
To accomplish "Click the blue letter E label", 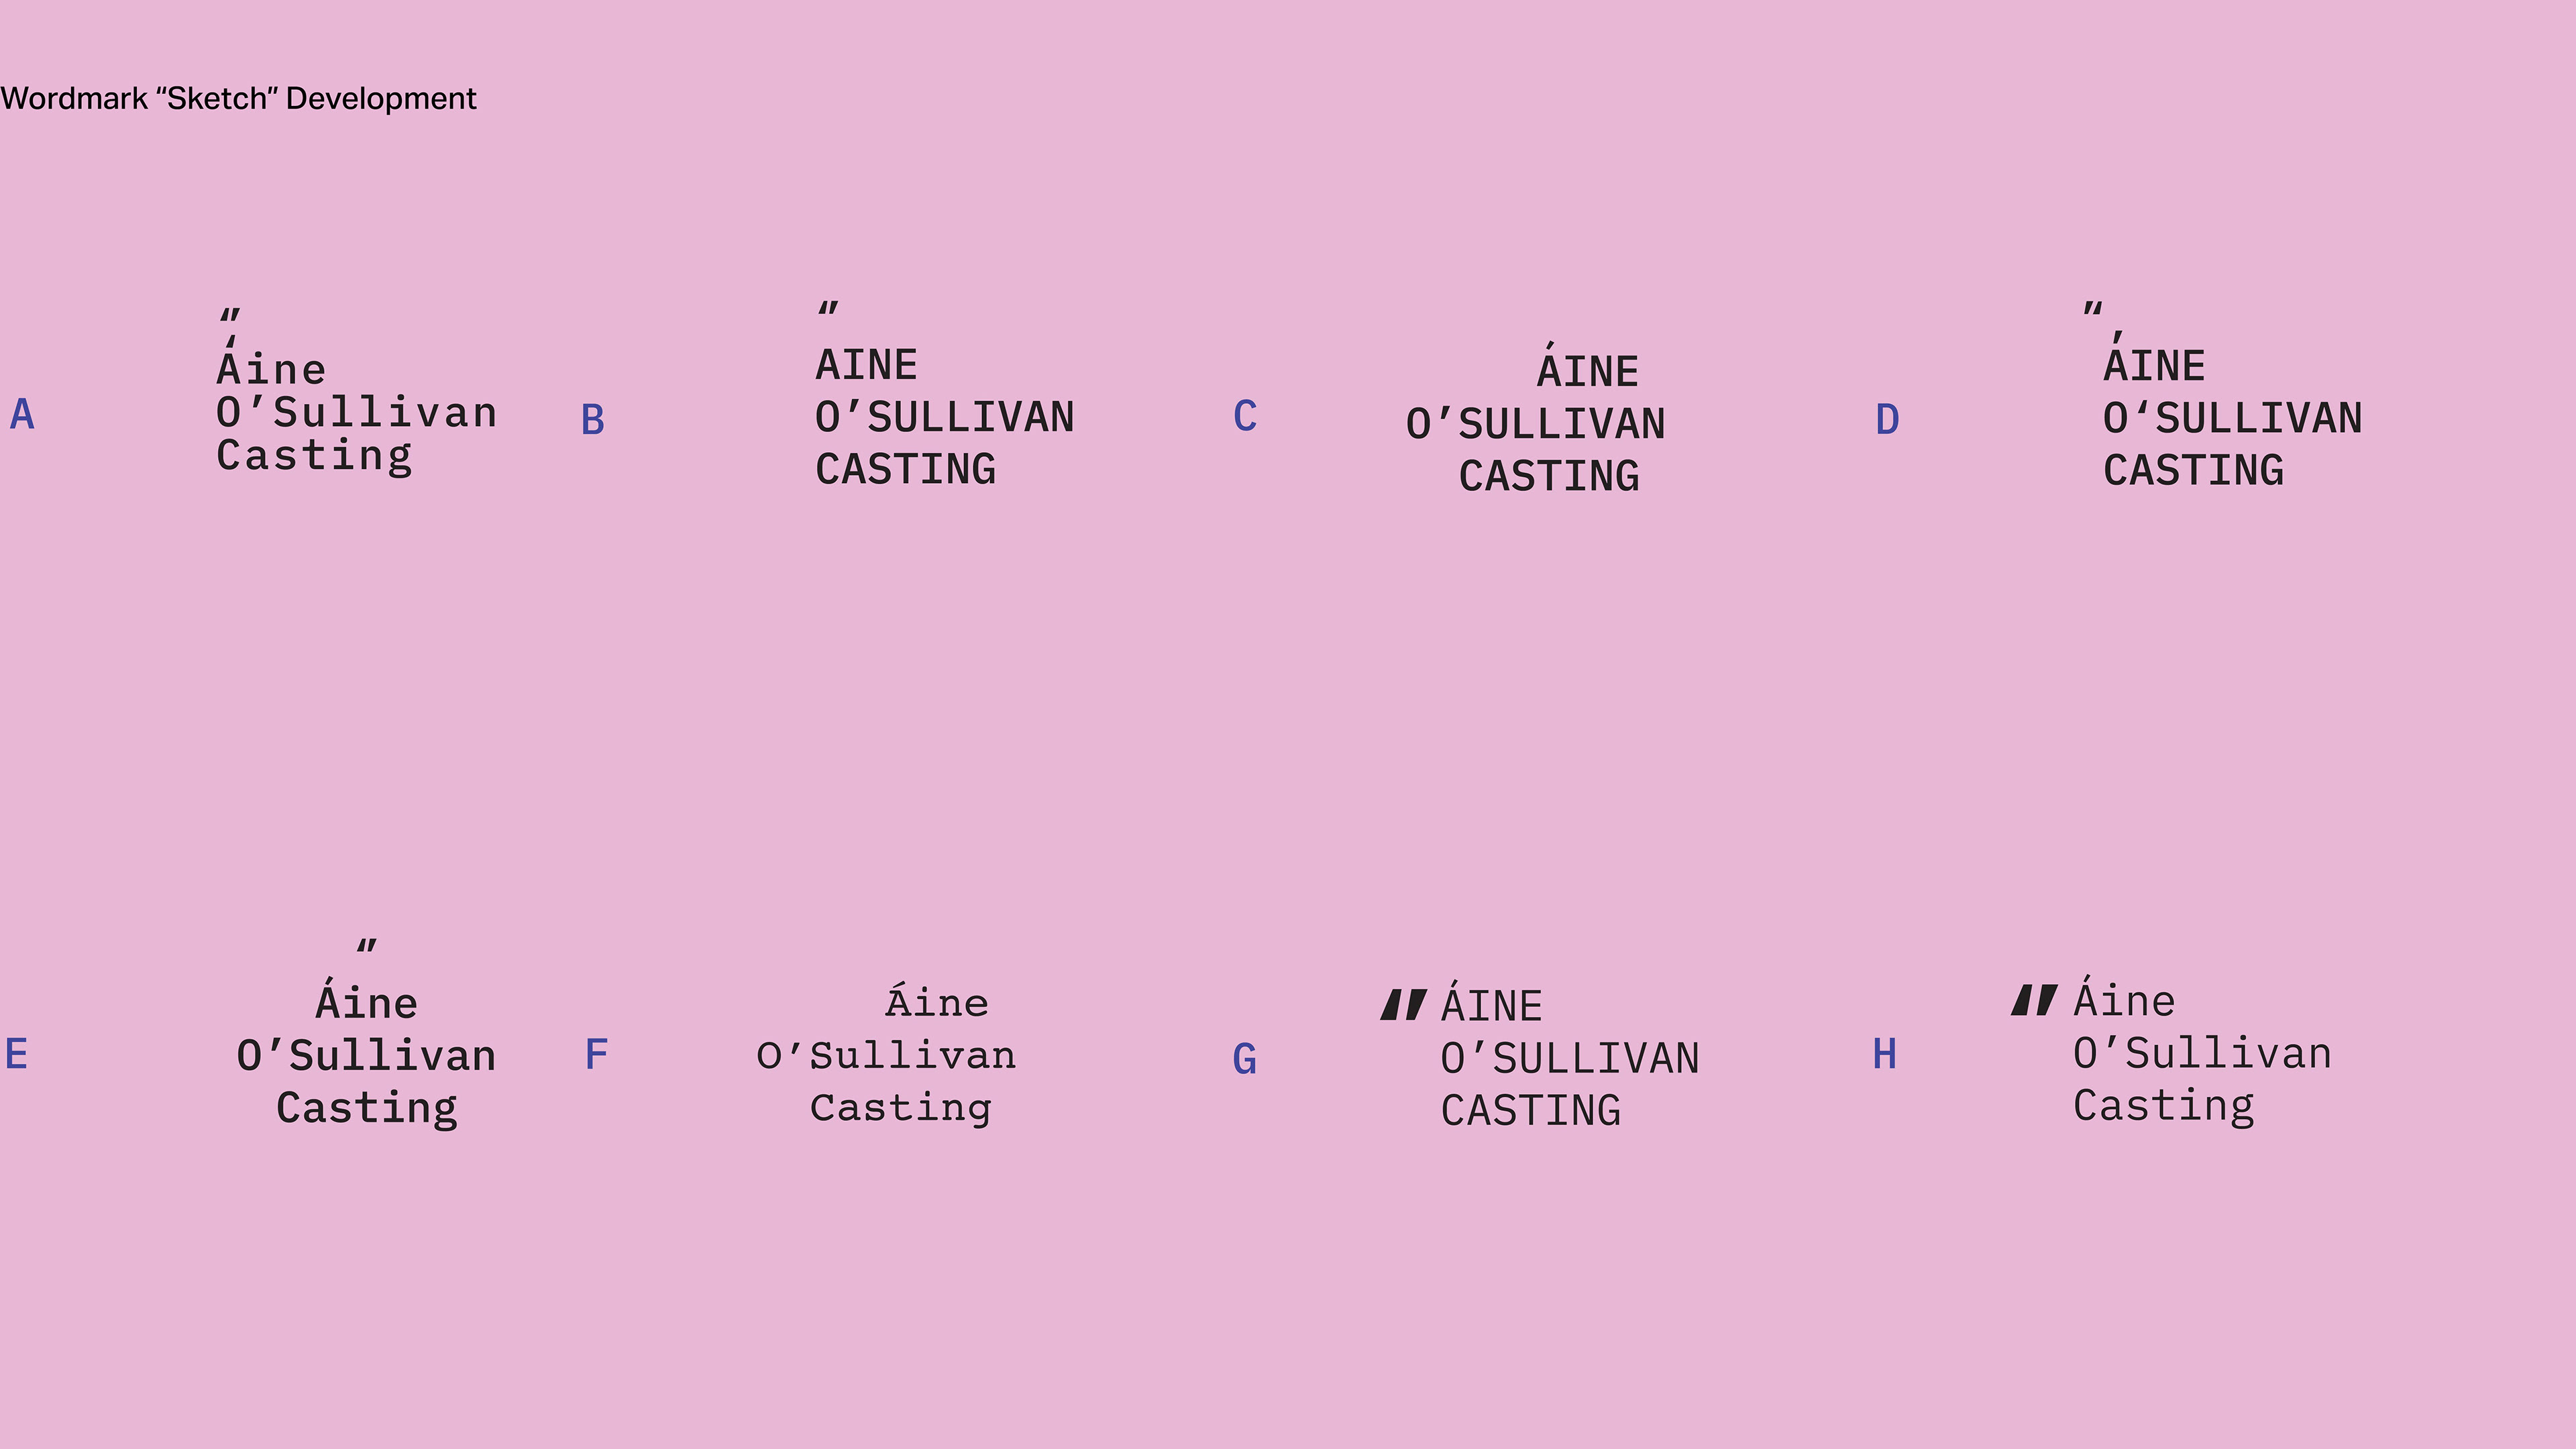I will [16, 1054].
